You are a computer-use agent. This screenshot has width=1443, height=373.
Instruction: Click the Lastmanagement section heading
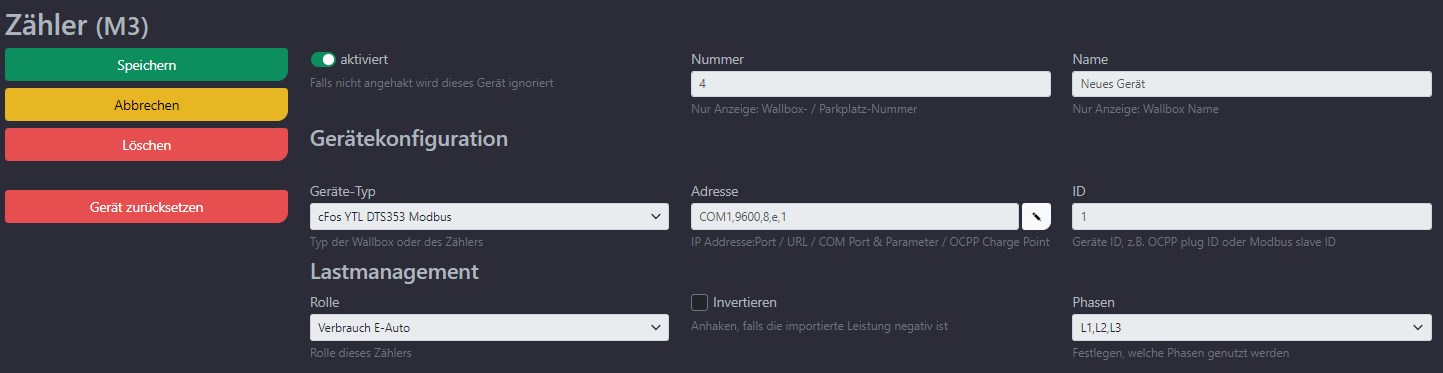tap(395, 271)
